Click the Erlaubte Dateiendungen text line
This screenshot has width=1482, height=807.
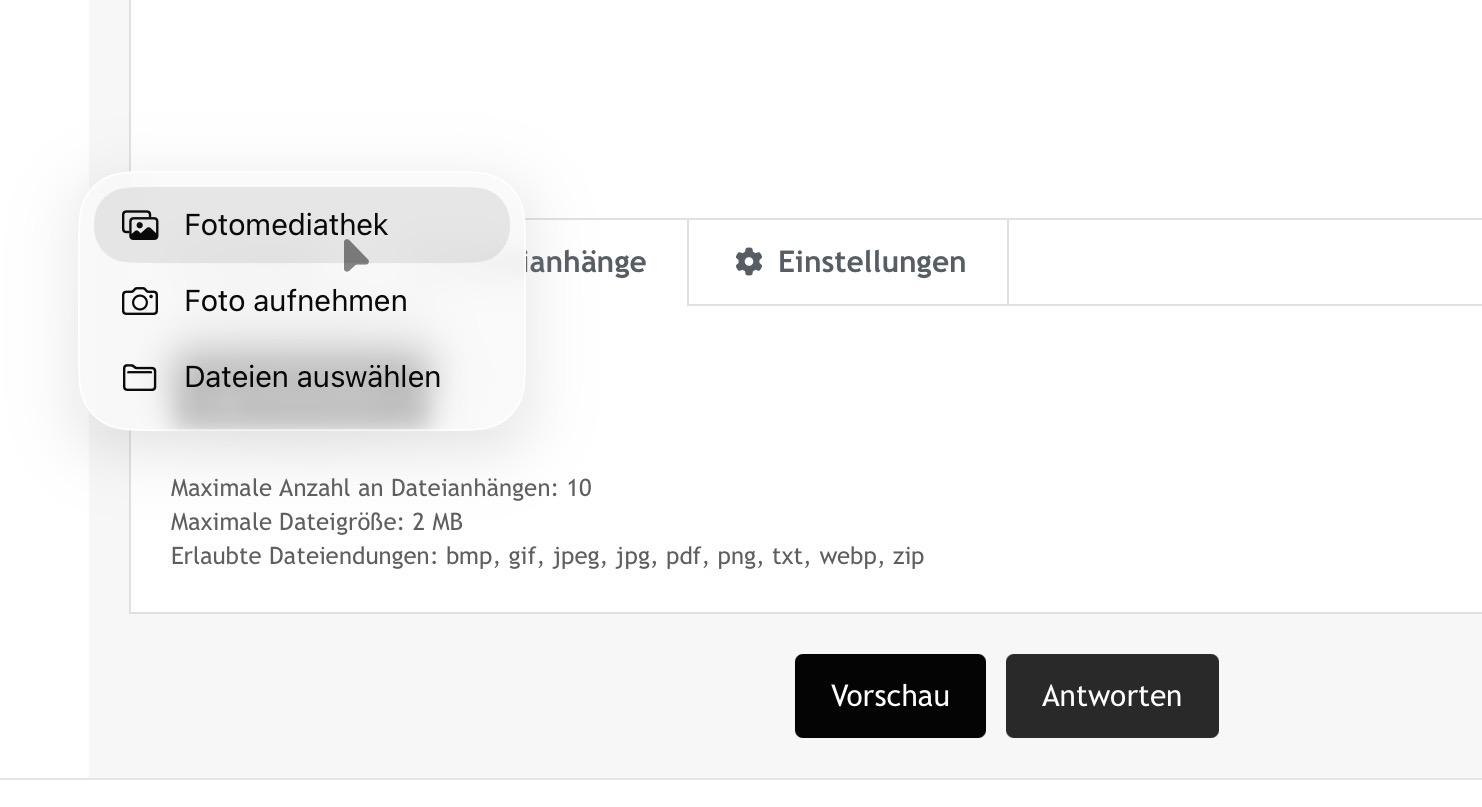[x=546, y=556]
